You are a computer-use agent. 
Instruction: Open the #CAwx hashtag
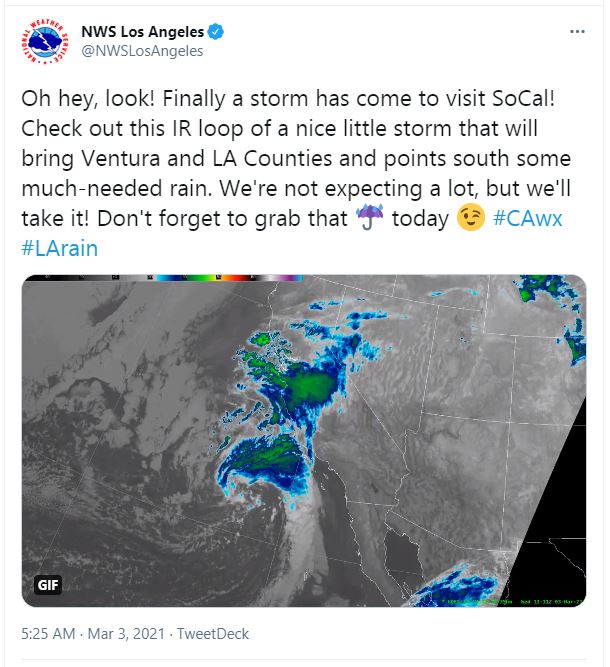click(527, 218)
